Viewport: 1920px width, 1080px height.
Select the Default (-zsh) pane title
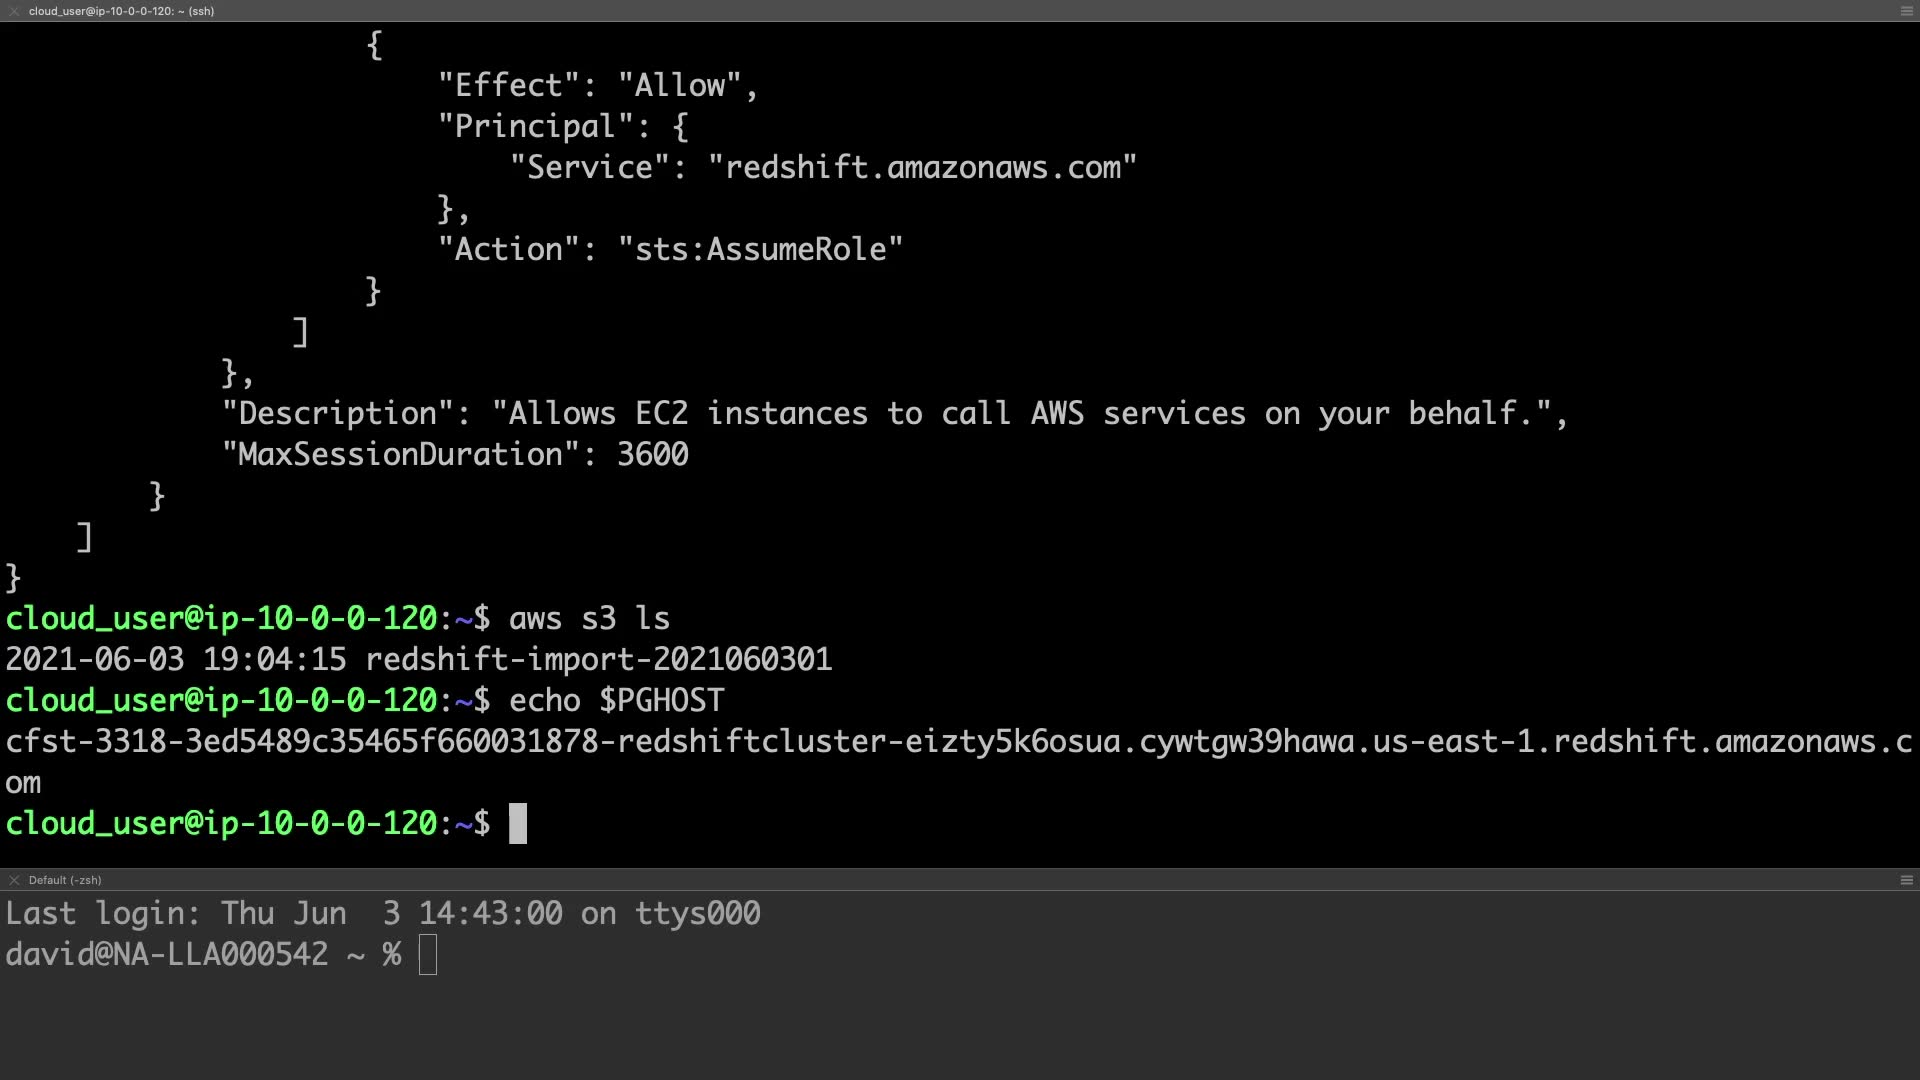click(65, 880)
